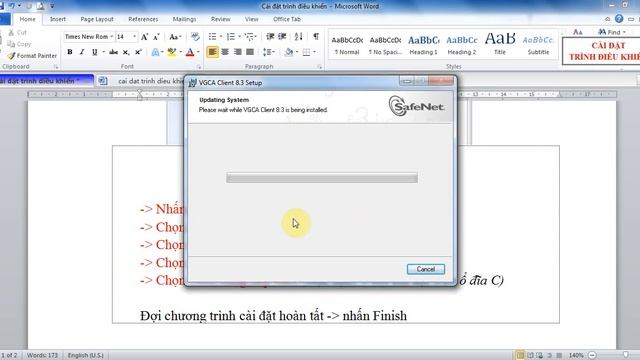Apply the Heading 2 style
Viewport: 640px width, 360px height.
pos(462,45)
